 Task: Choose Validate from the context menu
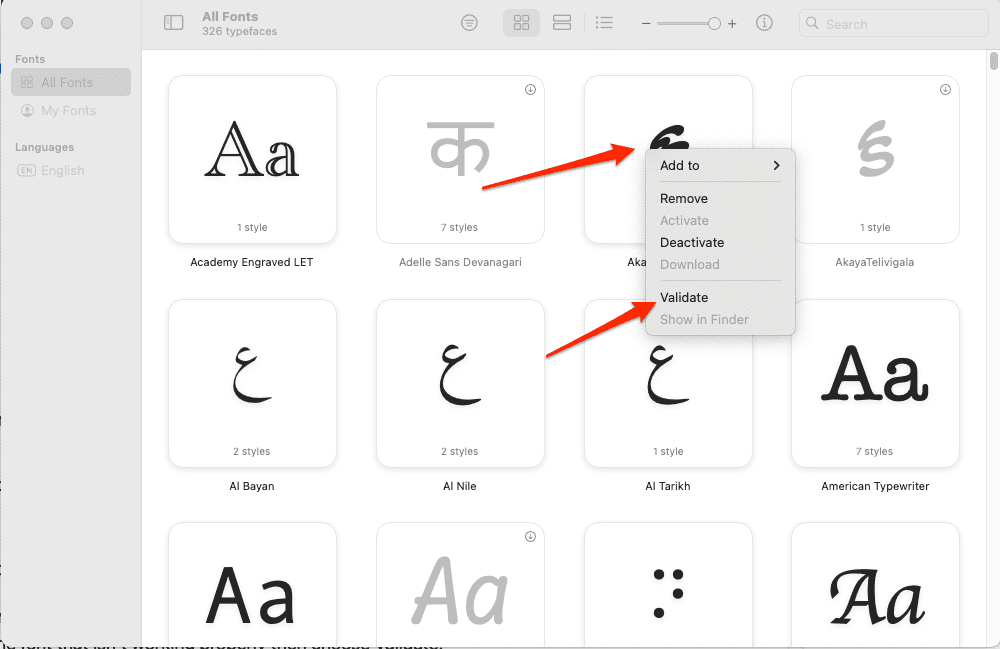pyautogui.click(x=684, y=297)
